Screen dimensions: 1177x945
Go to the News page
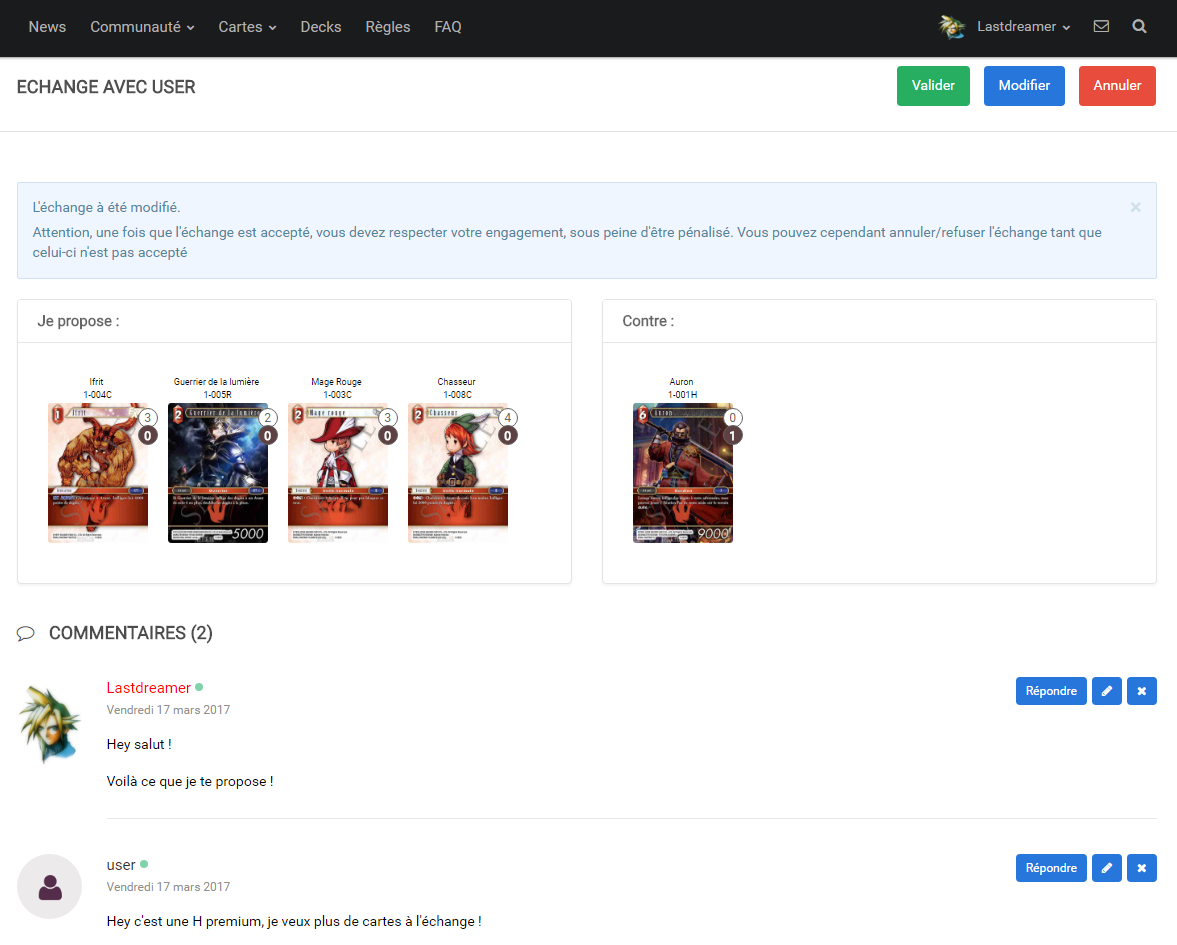coord(47,27)
